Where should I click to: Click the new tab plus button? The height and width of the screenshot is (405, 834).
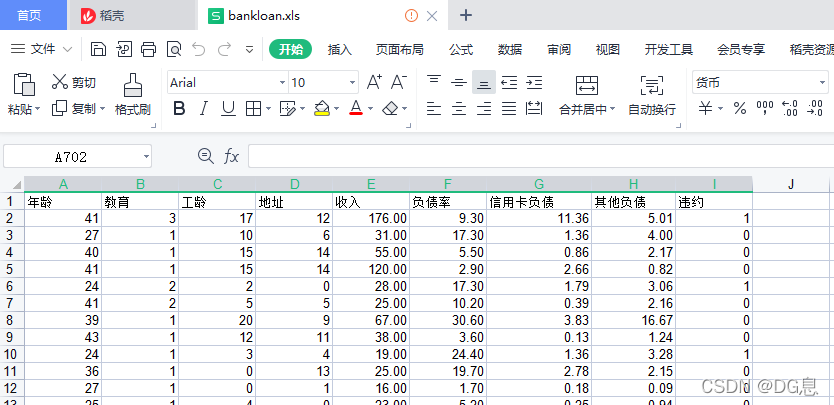tap(465, 15)
